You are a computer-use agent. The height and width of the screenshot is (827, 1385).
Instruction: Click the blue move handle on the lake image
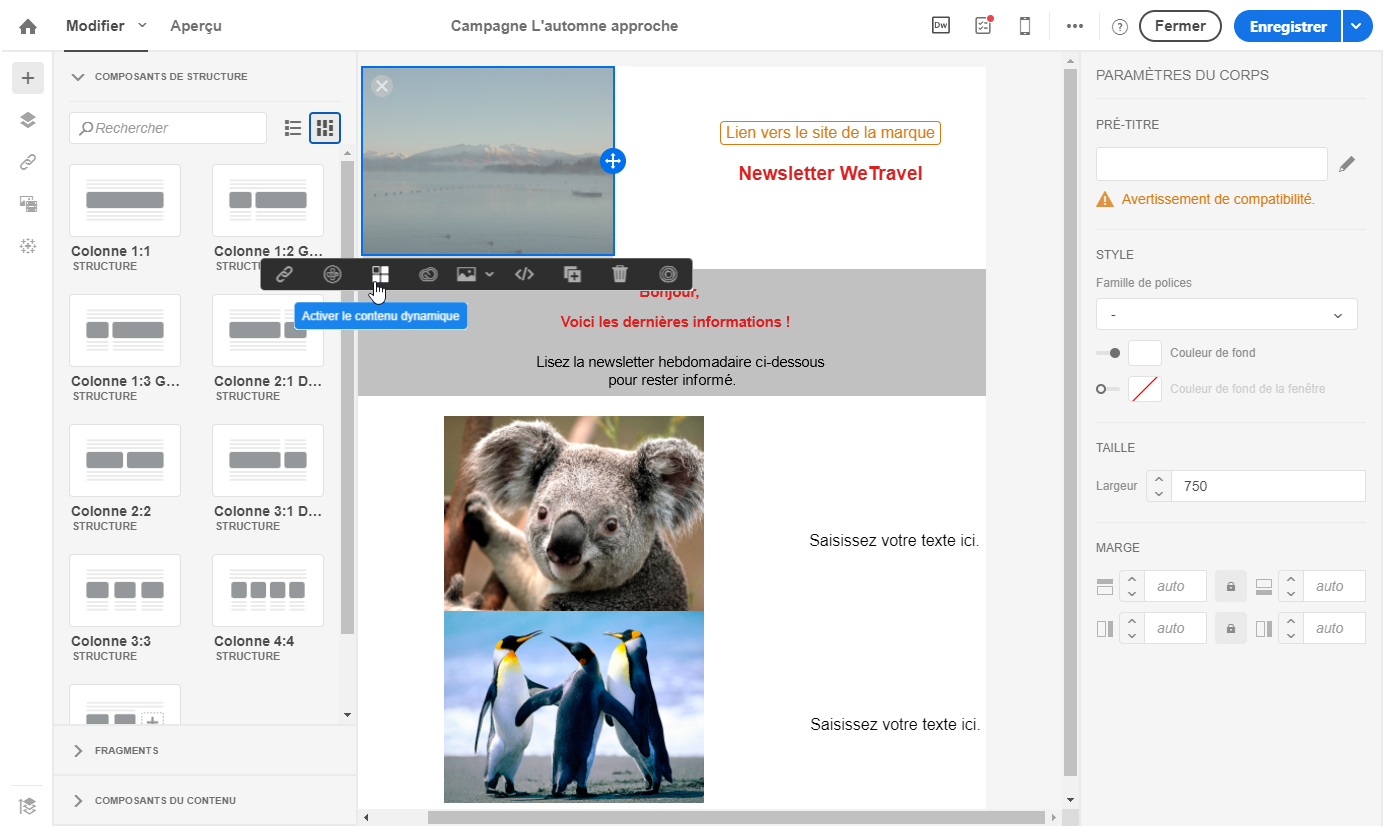(613, 160)
